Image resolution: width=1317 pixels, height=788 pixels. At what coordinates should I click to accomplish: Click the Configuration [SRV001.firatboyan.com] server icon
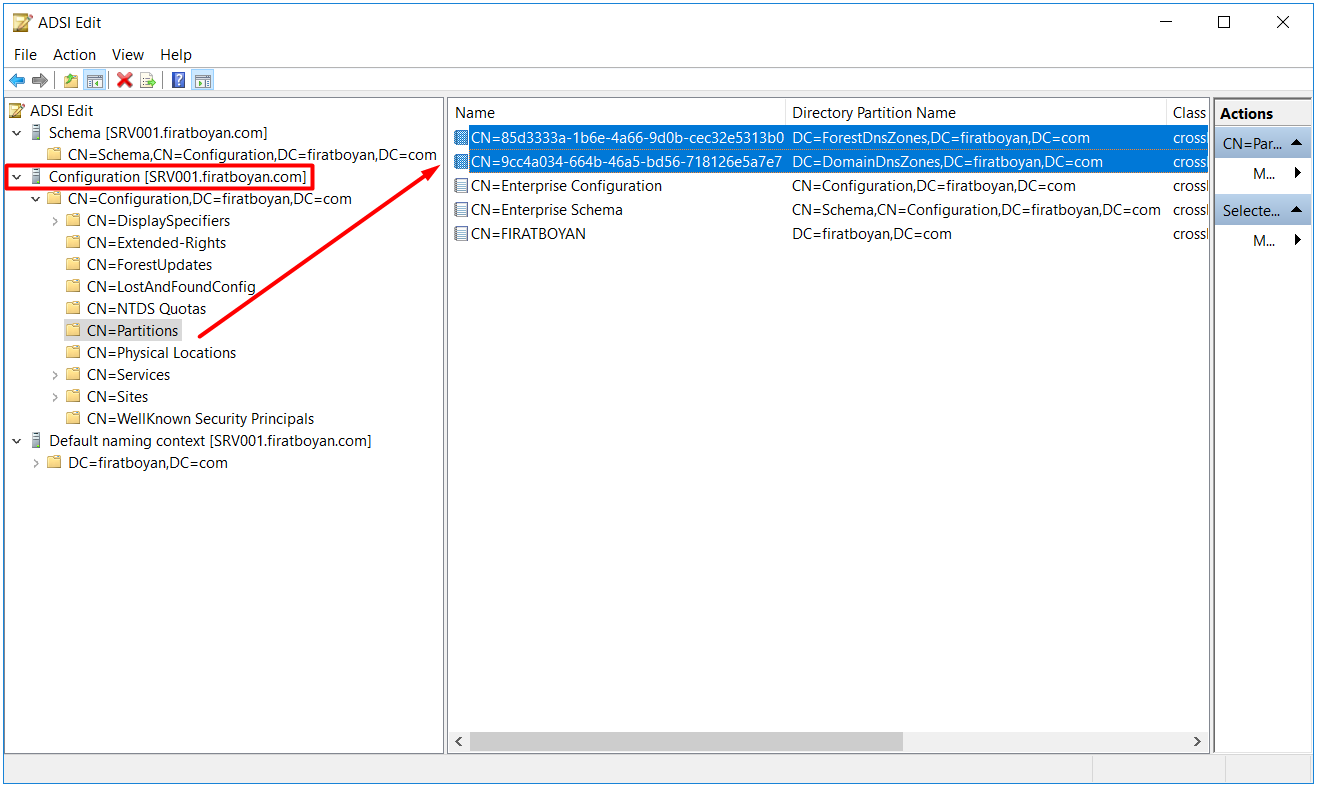pyautogui.click(x=38, y=177)
